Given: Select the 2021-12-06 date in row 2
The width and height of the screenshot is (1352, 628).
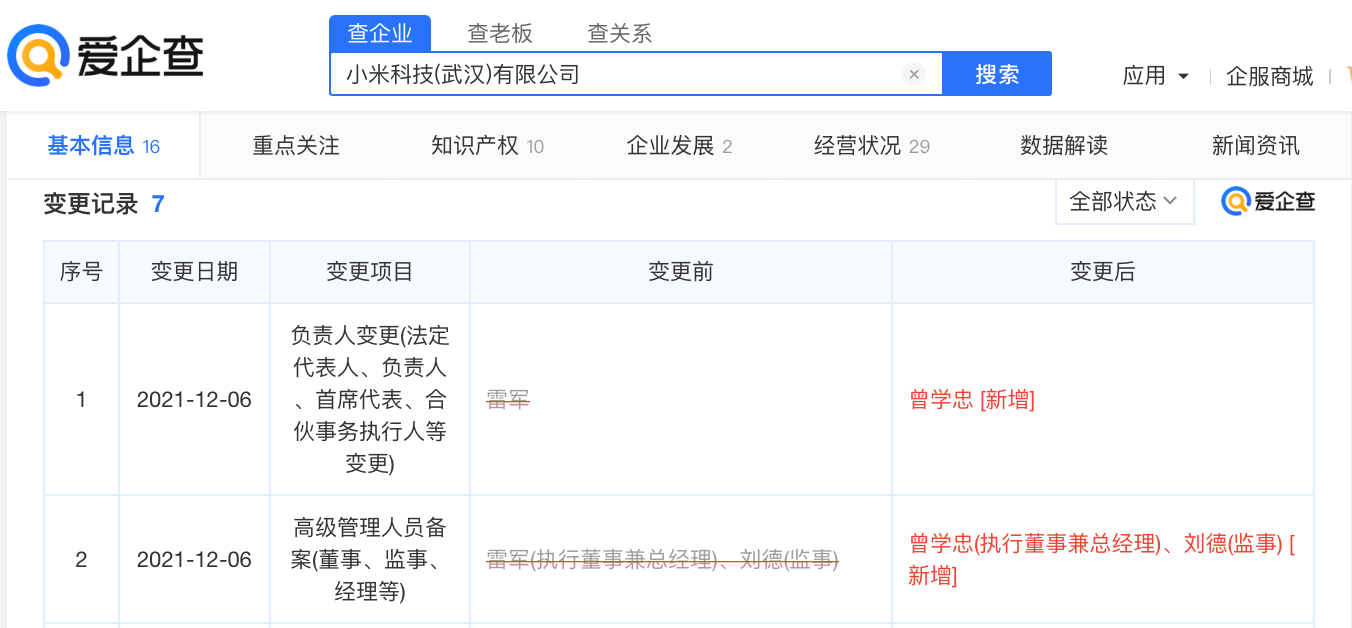Looking at the screenshot, I should (x=194, y=560).
